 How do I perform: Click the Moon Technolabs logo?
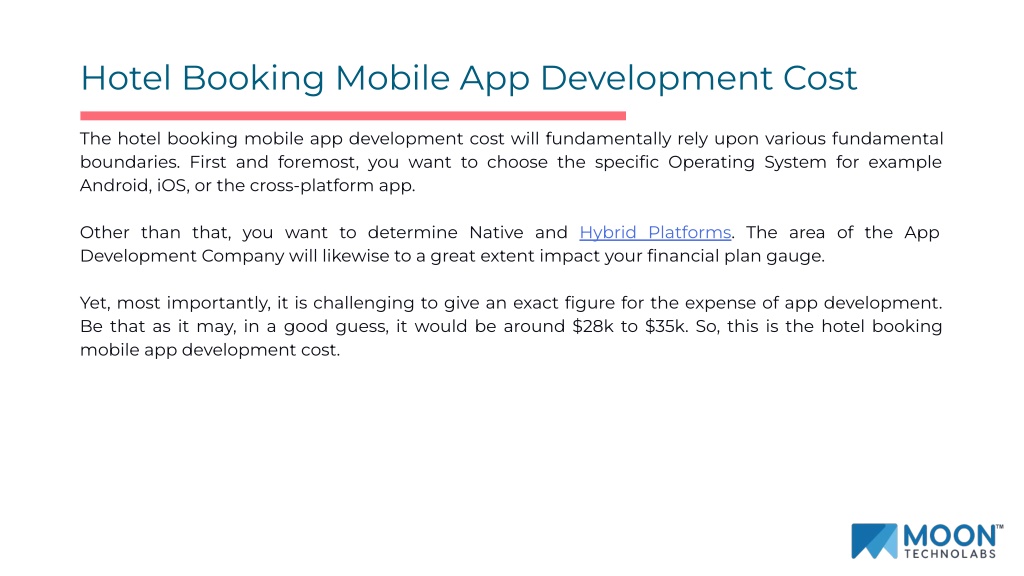[x=927, y=541]
